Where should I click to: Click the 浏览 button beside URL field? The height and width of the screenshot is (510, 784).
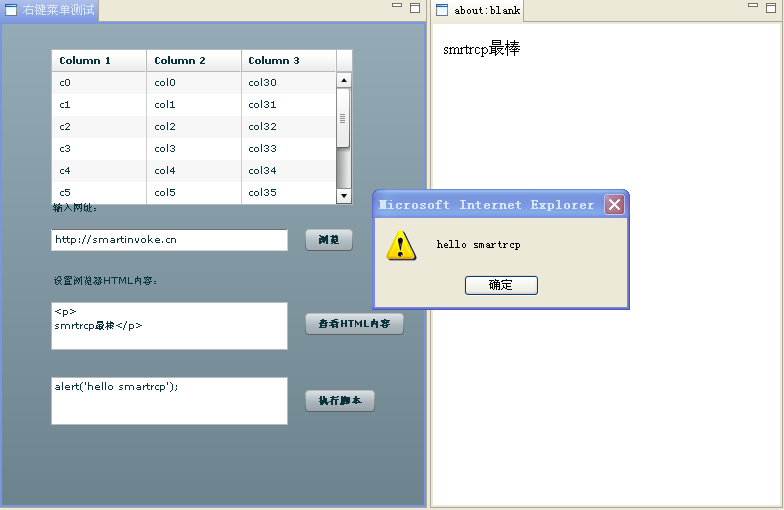(328, 240)
